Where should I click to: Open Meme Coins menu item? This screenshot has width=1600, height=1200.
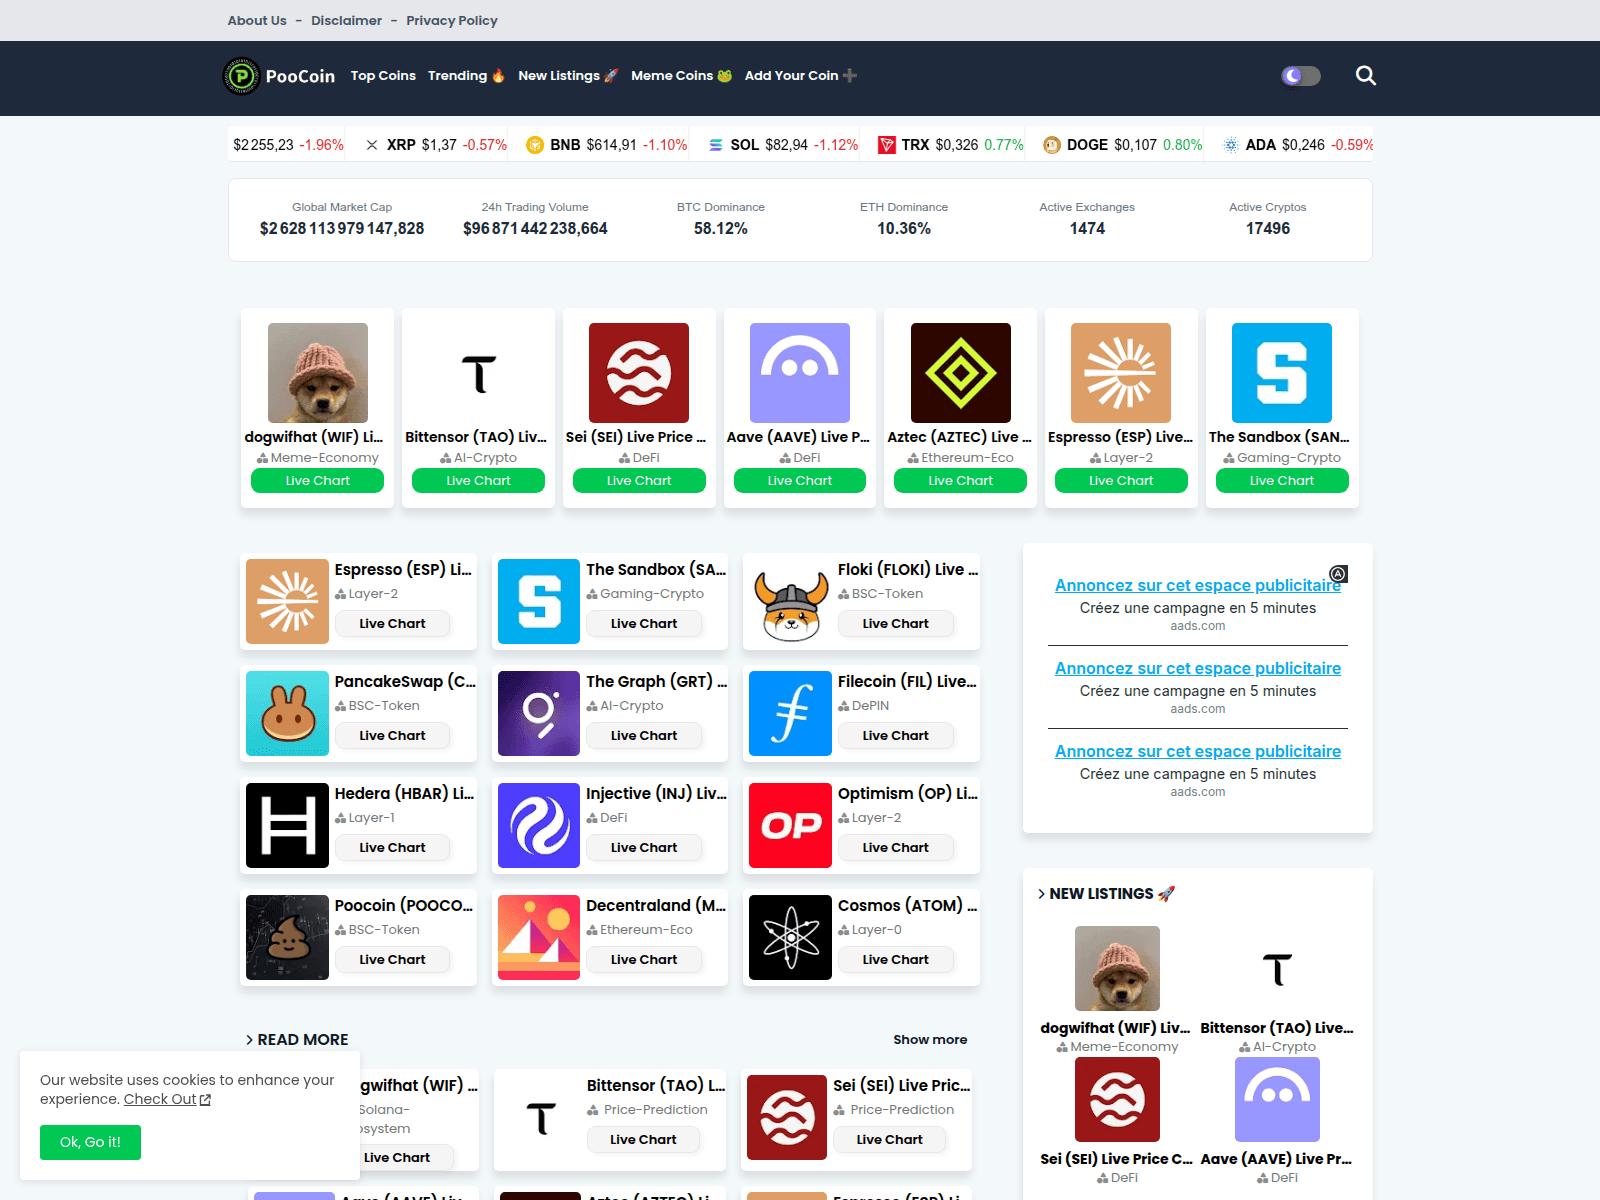click(x=681, y=76)
